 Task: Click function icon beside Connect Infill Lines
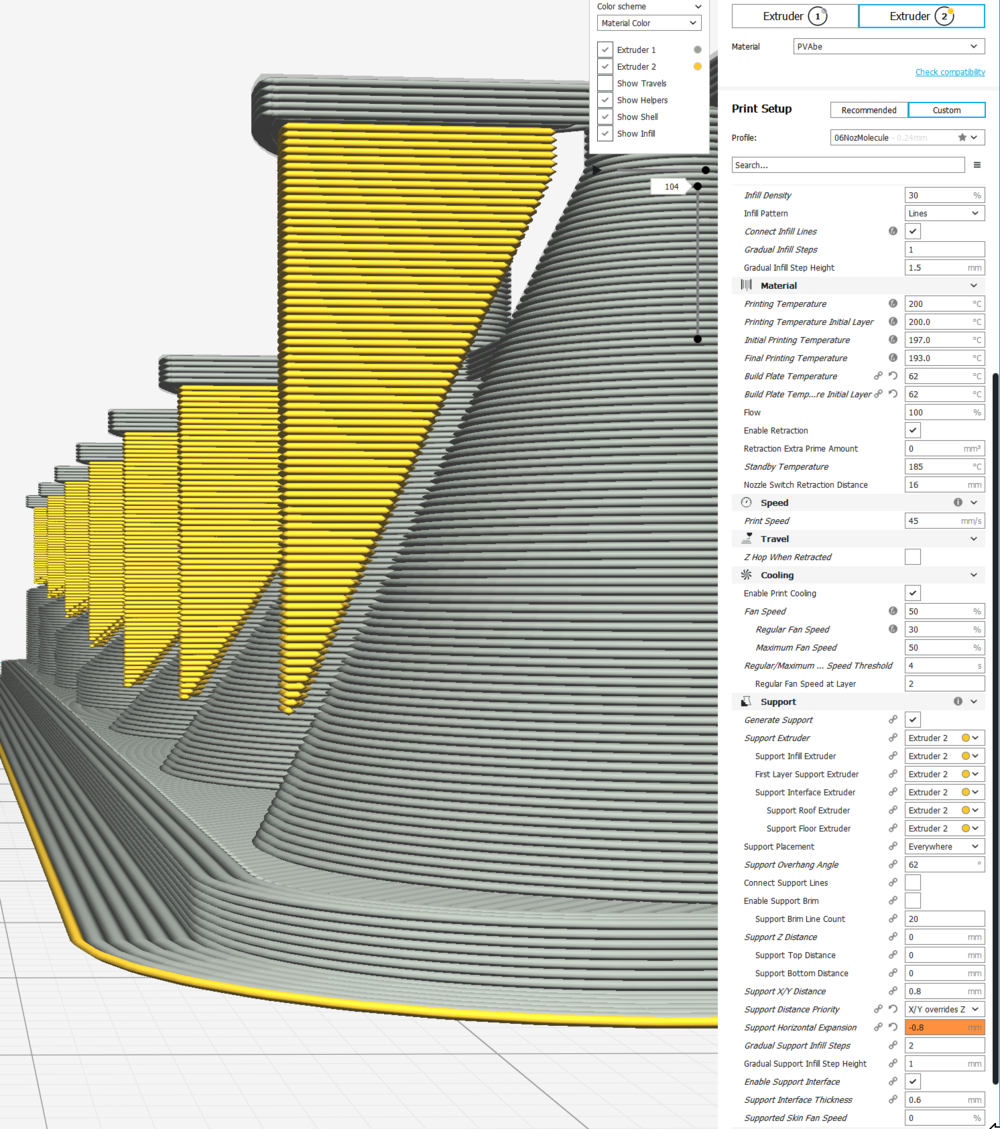pyautogui.click(x=893, y=231)
